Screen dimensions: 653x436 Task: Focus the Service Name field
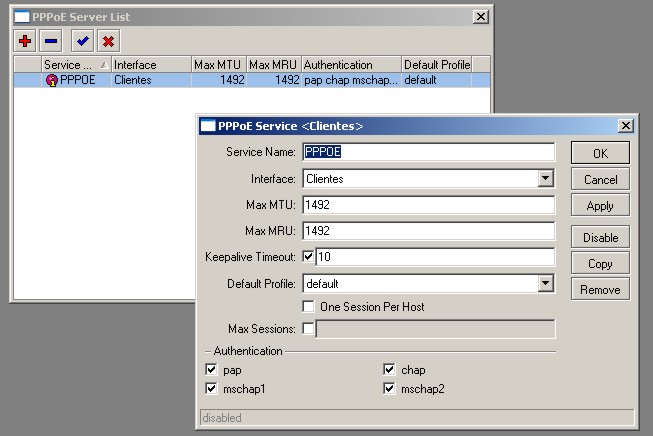429,152
